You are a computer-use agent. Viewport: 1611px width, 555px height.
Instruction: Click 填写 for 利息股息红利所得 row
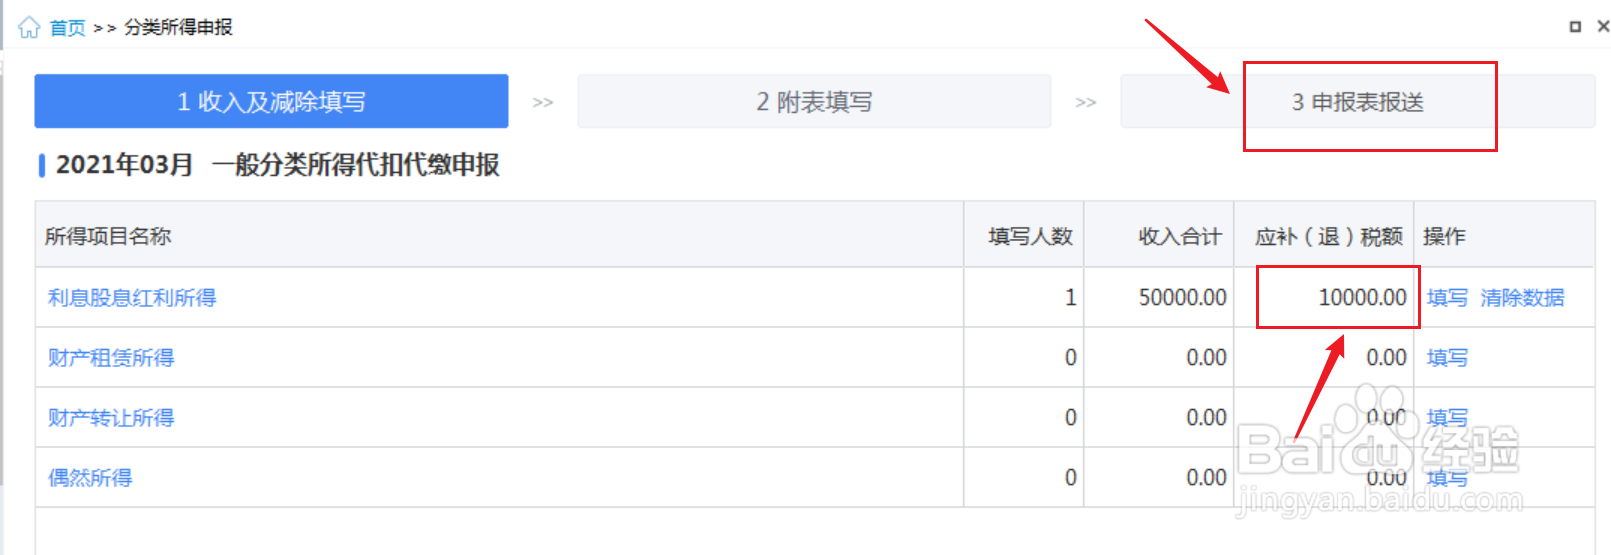[1447, 297]
